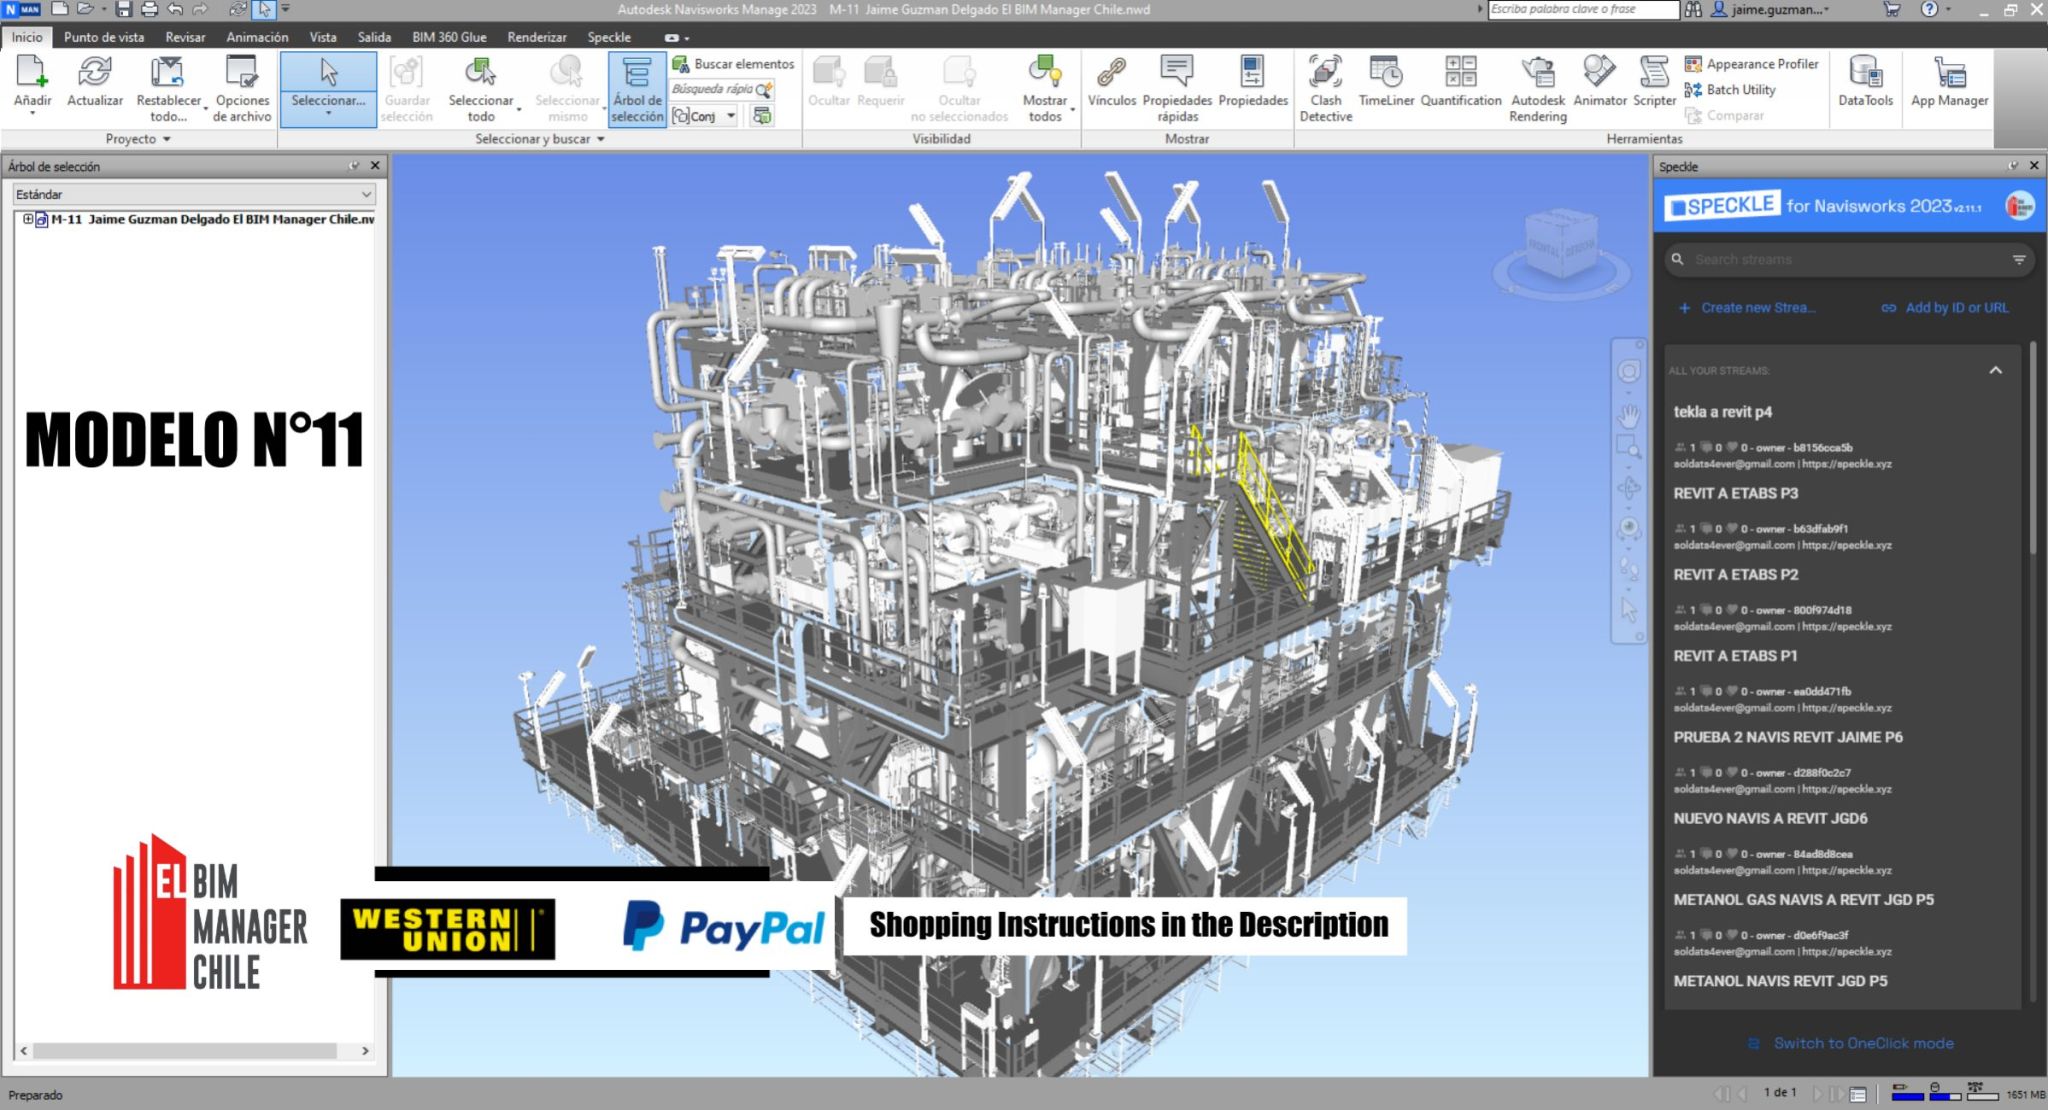Launch Scripter
2048x1110 pixels.
[1654, 85]
